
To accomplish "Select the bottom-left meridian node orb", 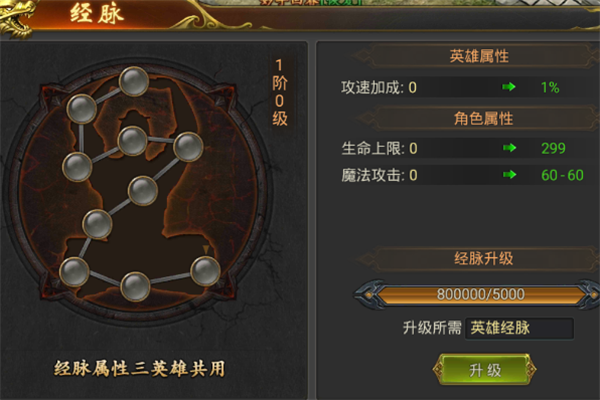I will (x=74, y=272).
